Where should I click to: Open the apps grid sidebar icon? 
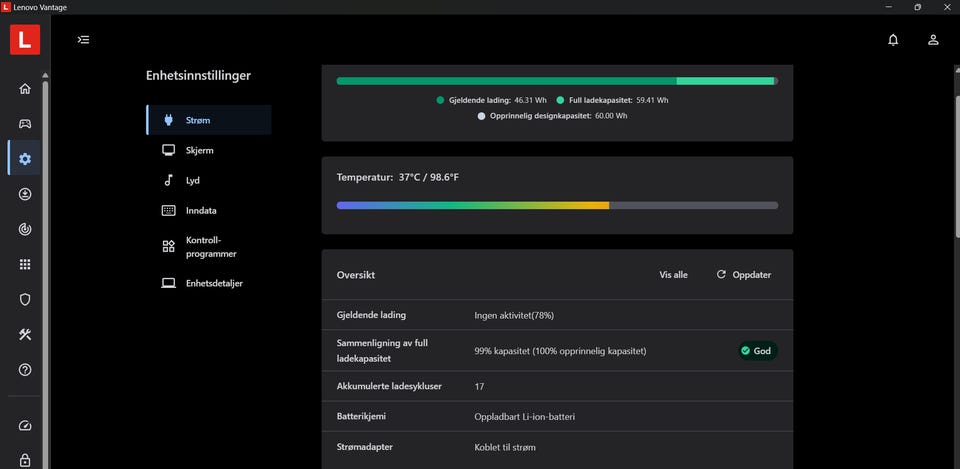point(24,265)
